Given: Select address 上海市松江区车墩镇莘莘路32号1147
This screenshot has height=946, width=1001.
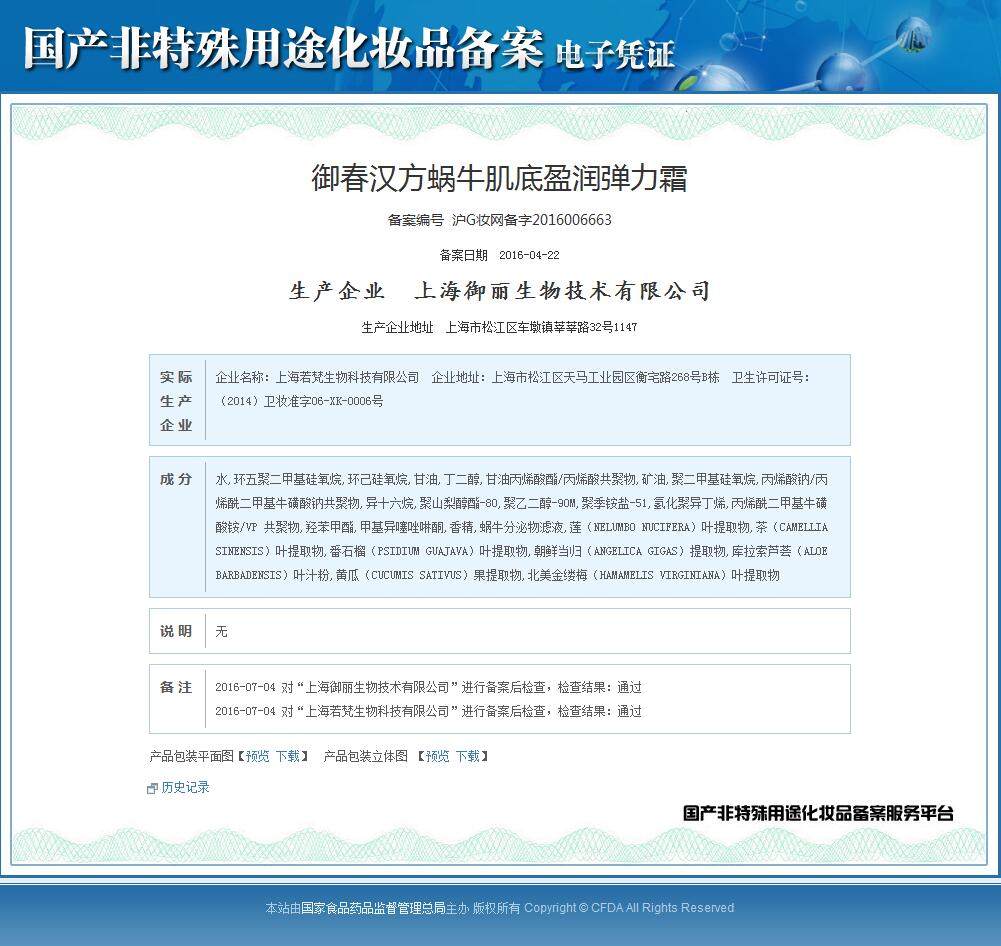Looking at the screenshot, I should (x=541, y=327).
